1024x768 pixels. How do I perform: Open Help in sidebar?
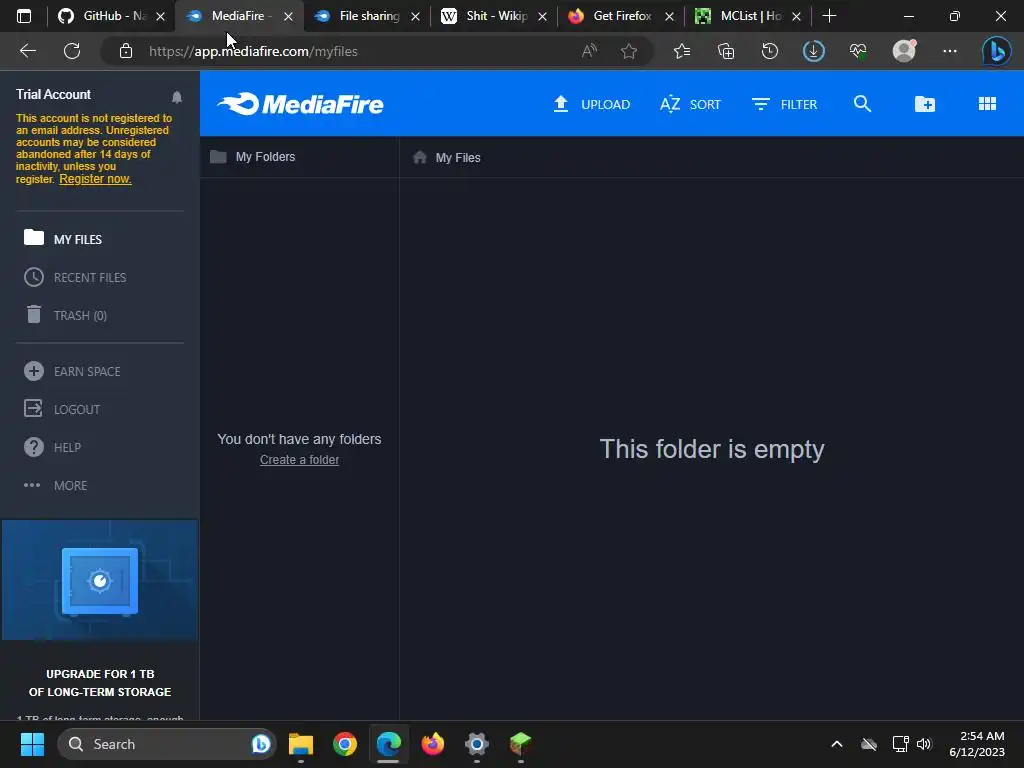(x=52, y=447)
